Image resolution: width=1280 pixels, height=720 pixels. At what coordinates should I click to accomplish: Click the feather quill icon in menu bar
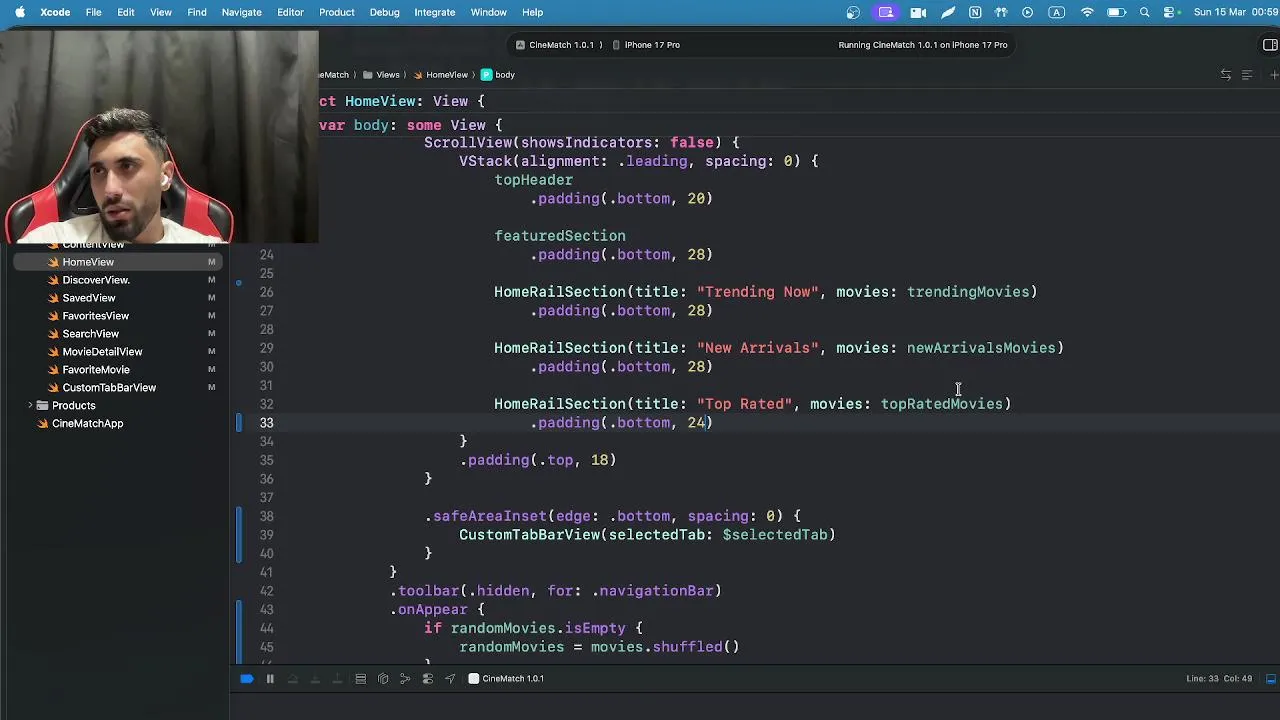pos(948,12)
